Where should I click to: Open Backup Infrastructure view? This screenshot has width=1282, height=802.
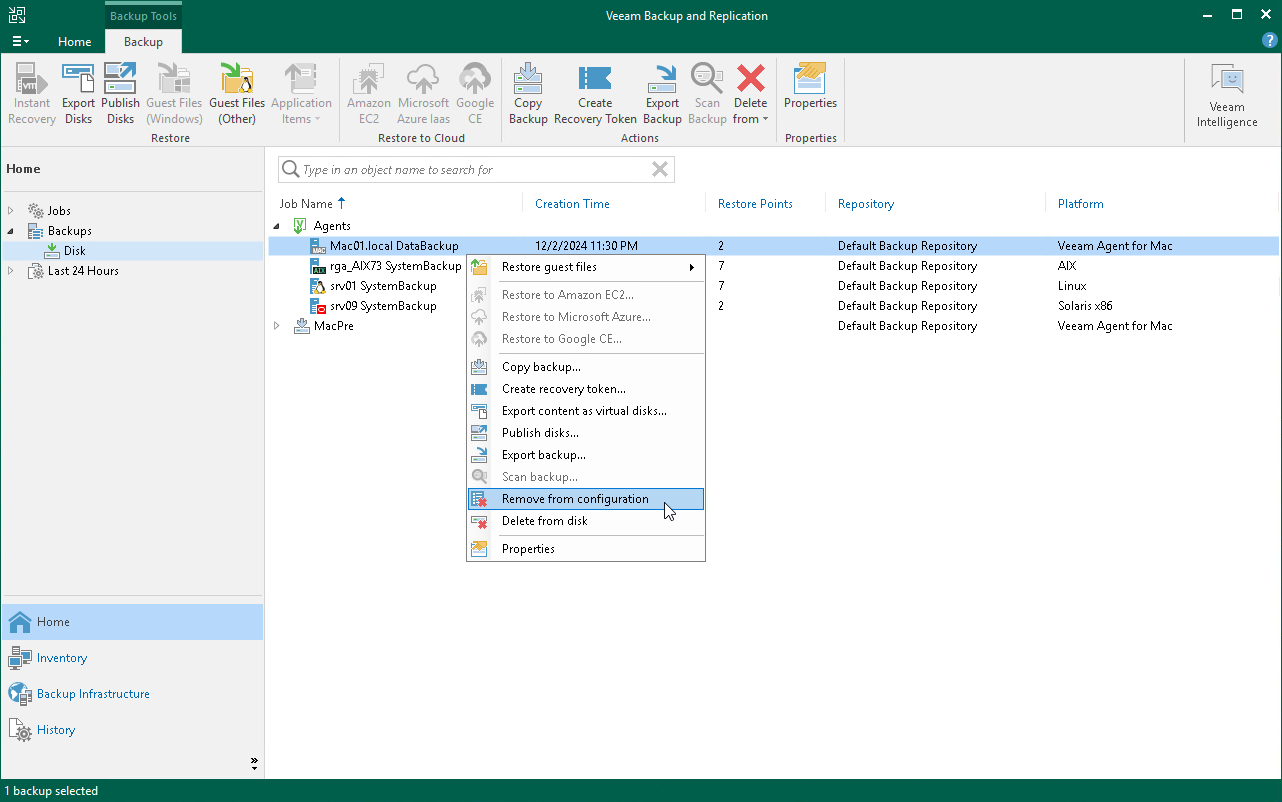[94, 693]
